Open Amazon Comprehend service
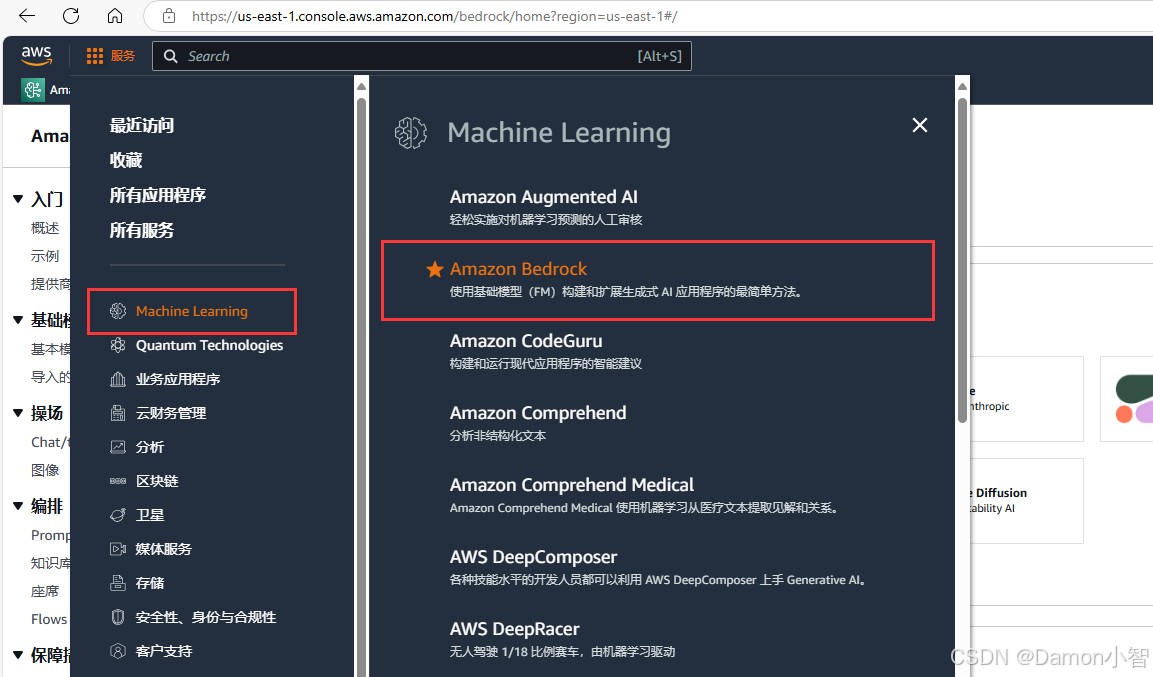Image resolution: width=1153 pixels, height=677 pixels. click(x=538, y=413)
